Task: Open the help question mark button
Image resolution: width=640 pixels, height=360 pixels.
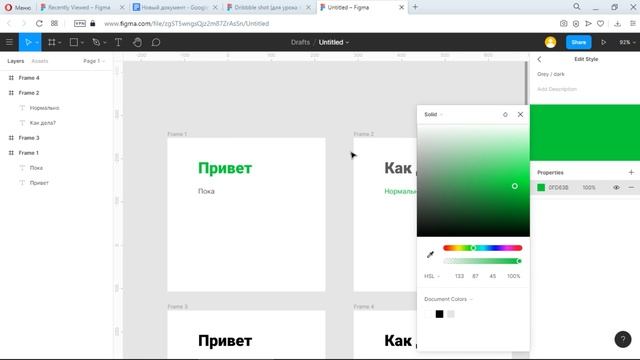Action: pos(623,339)
